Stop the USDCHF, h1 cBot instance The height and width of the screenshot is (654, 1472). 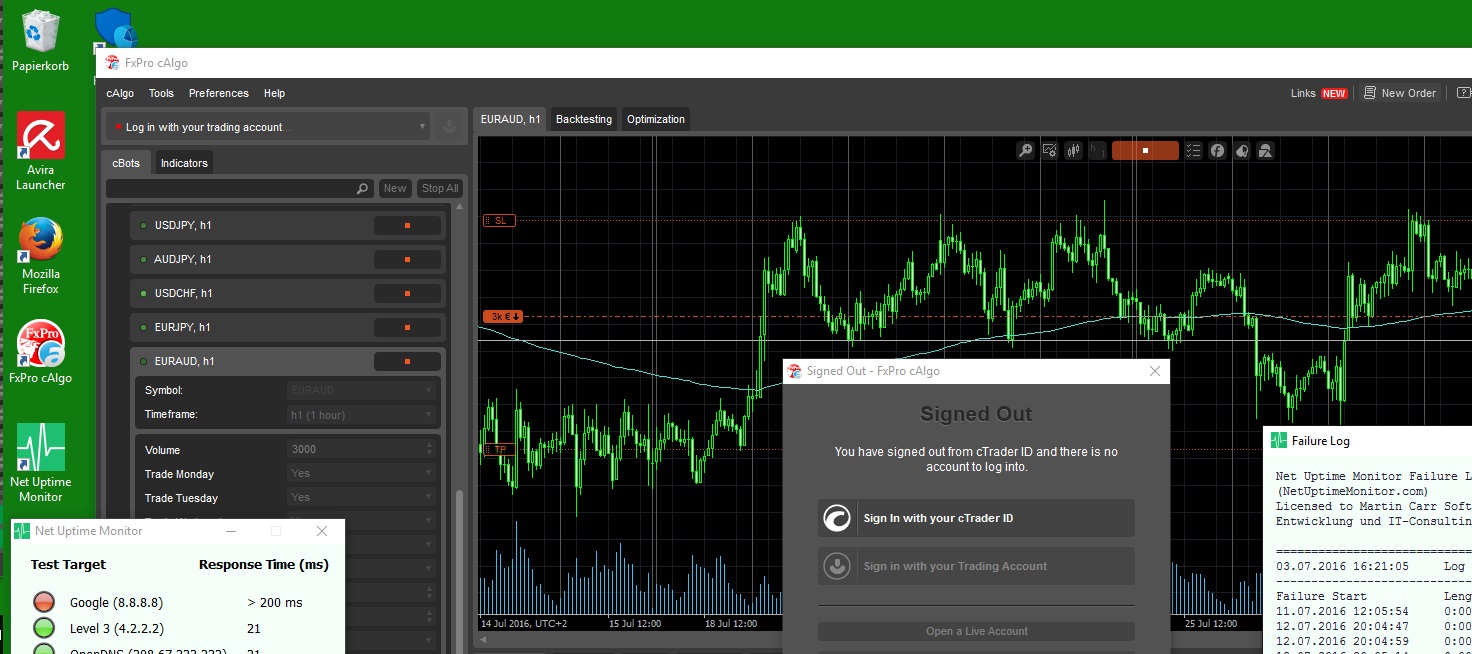407,294
